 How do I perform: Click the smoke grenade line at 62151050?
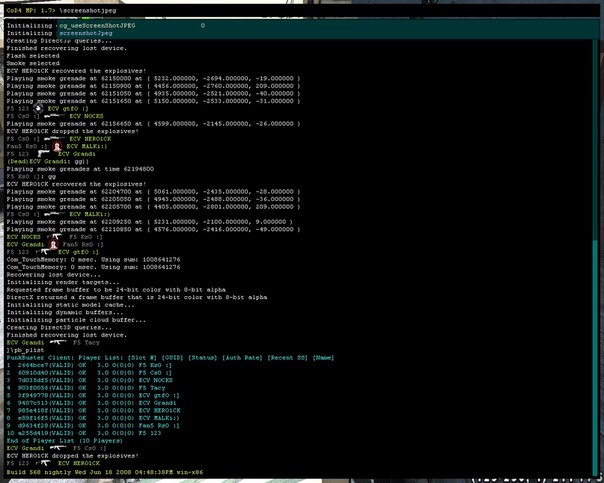click(153, 94)
